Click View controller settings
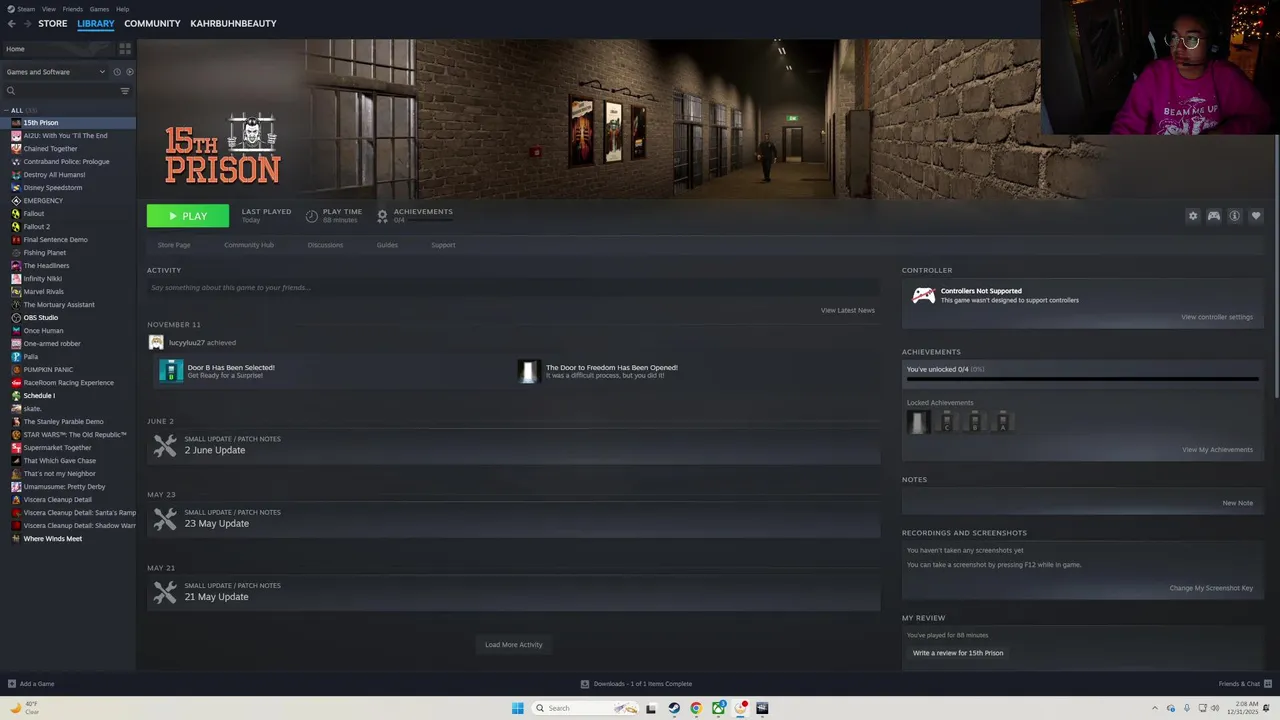Viewport: 1280px width, 720px height. [1217, 317]
